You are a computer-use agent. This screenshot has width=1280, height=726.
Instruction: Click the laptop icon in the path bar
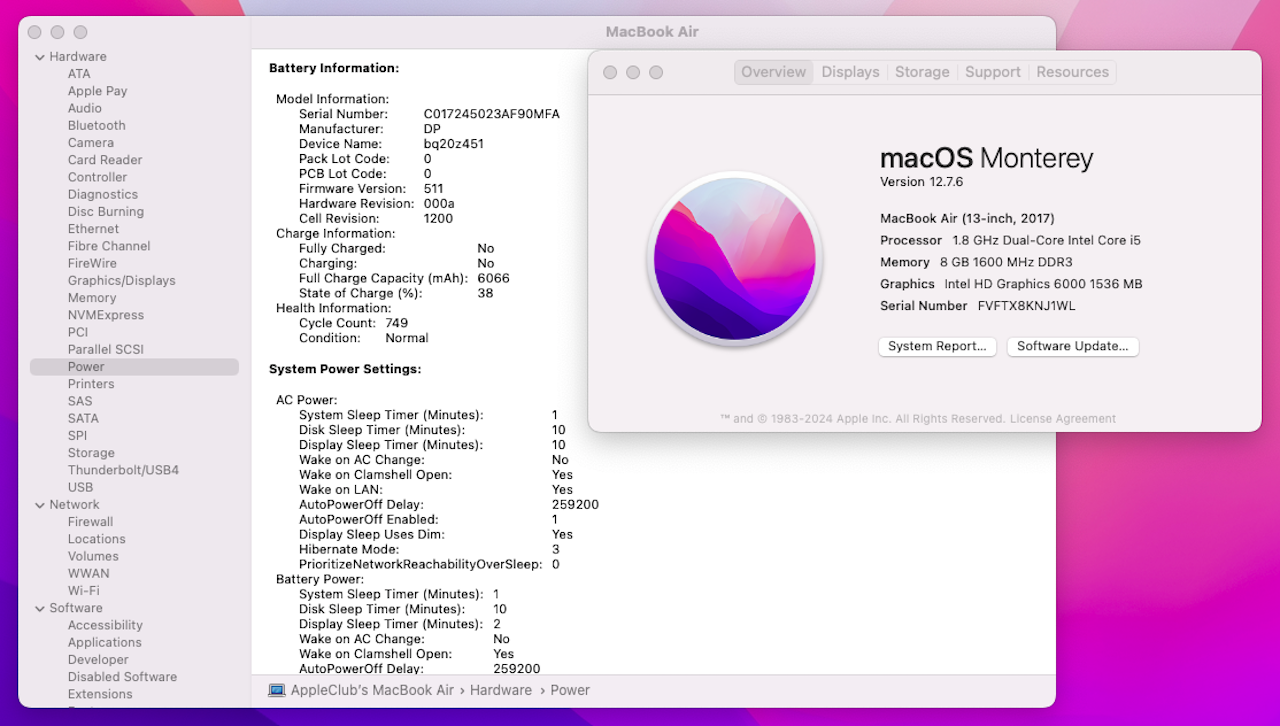tap(277, 690)
